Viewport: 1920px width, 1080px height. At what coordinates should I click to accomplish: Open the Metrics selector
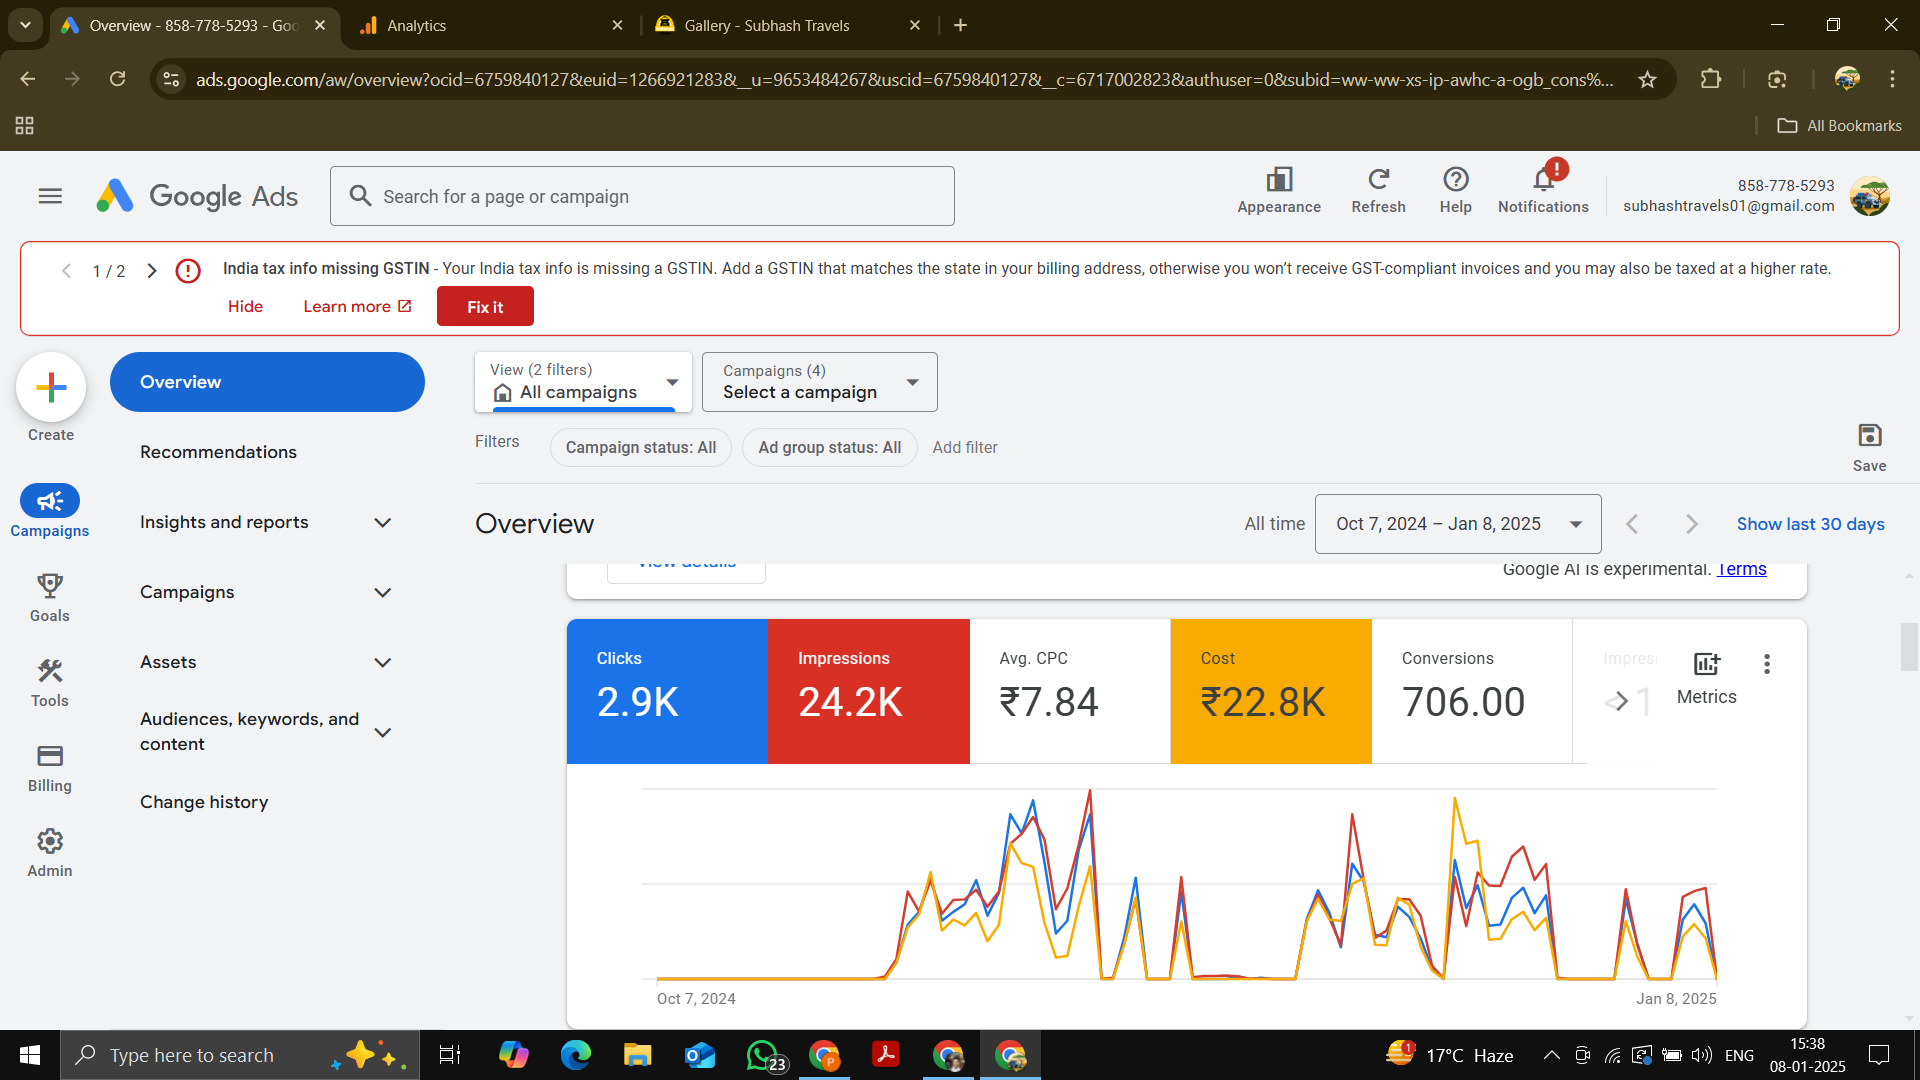1706,678
